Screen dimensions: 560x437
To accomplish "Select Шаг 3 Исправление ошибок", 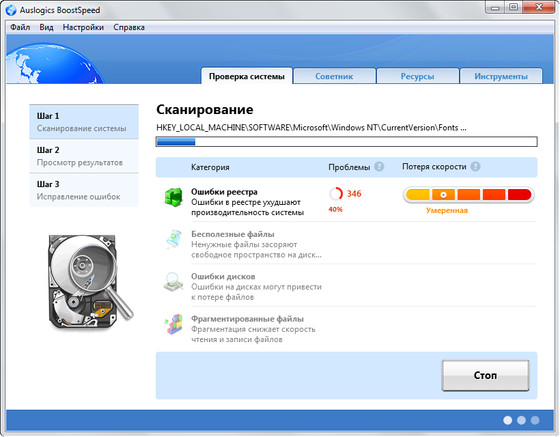I will [84, 190].
